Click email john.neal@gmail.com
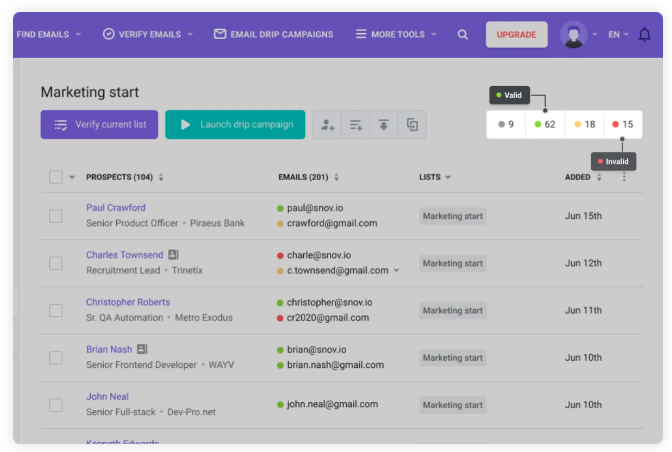Image resolution: width=672 pixels, height=452 pixels. [x=333, y=404]
